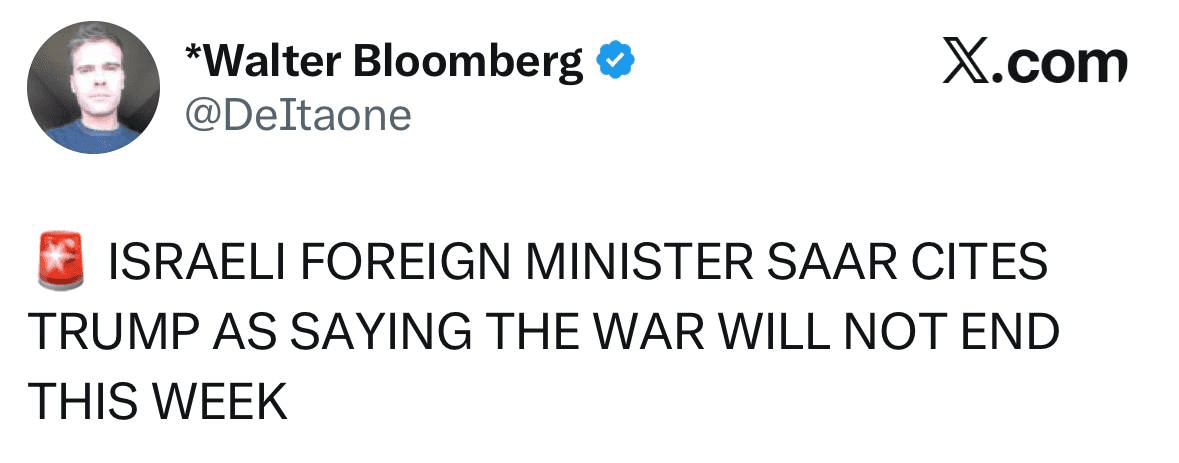The width and height of the screenshot is (1179, 463).
Task: Open the *Walter Bloomberg display name
Action: (390, 64)
